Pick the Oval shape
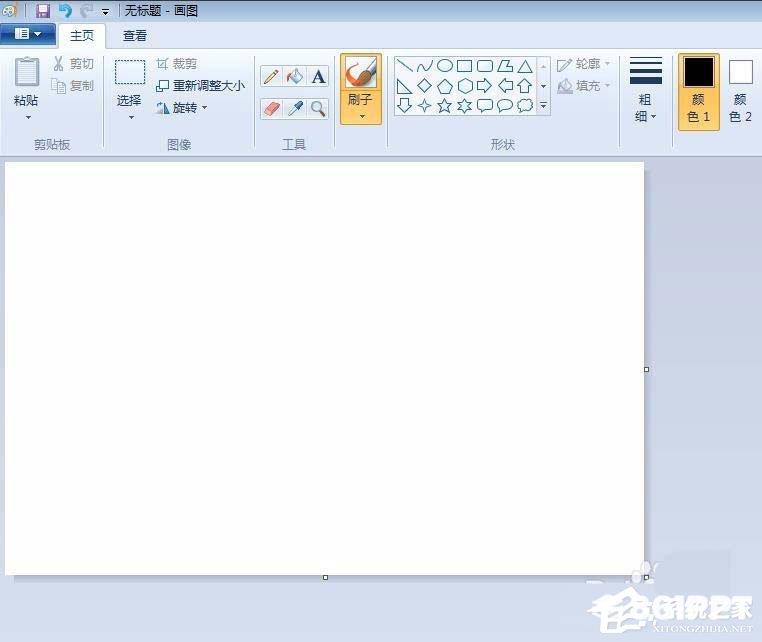762x642 pixels. click(x=445, y=66)
